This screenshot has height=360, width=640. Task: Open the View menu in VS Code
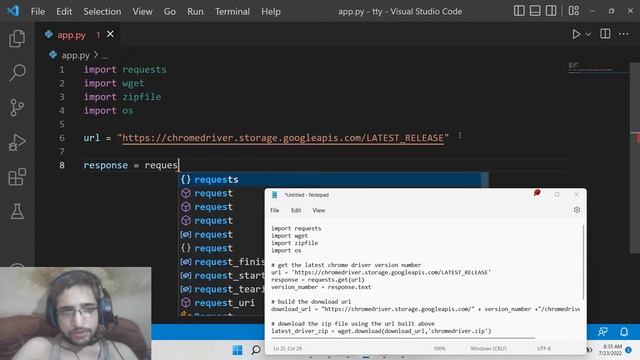coord(142,11)
